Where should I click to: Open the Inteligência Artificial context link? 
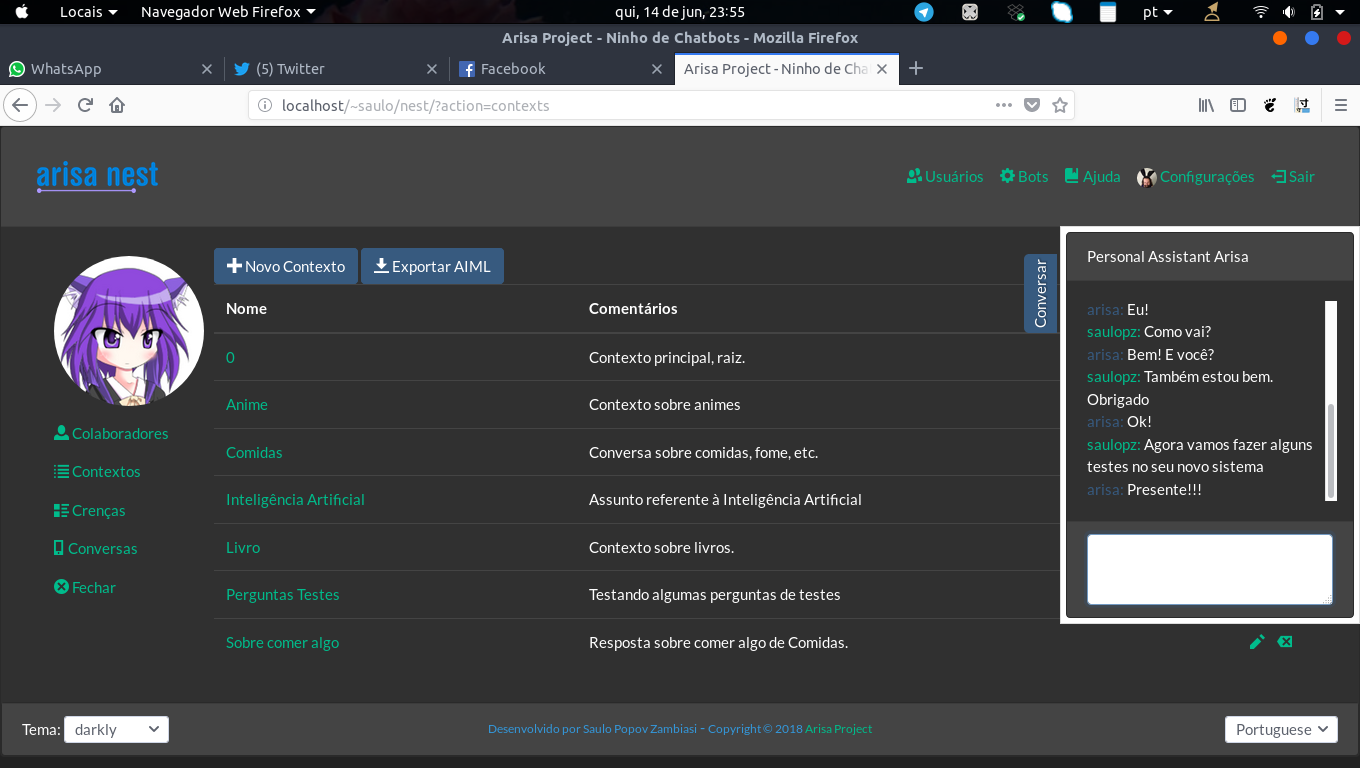295,500
